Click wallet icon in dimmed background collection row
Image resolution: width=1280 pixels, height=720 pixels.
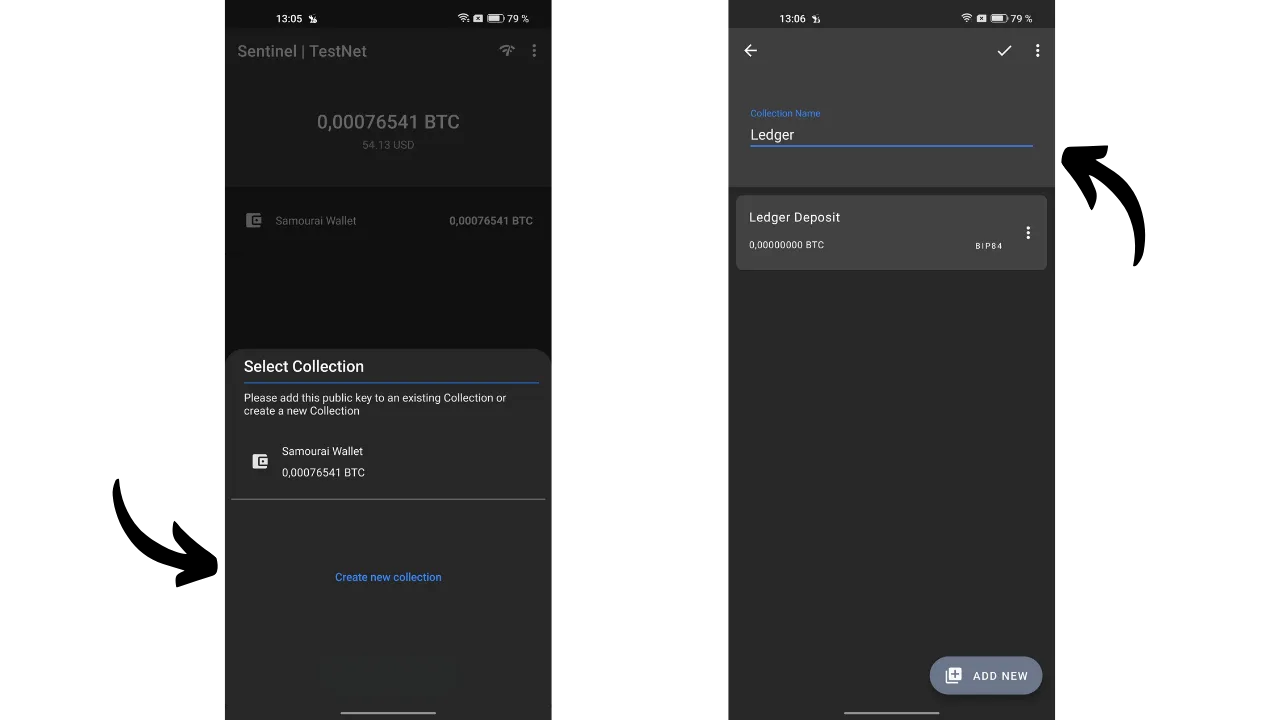(254, 221)
